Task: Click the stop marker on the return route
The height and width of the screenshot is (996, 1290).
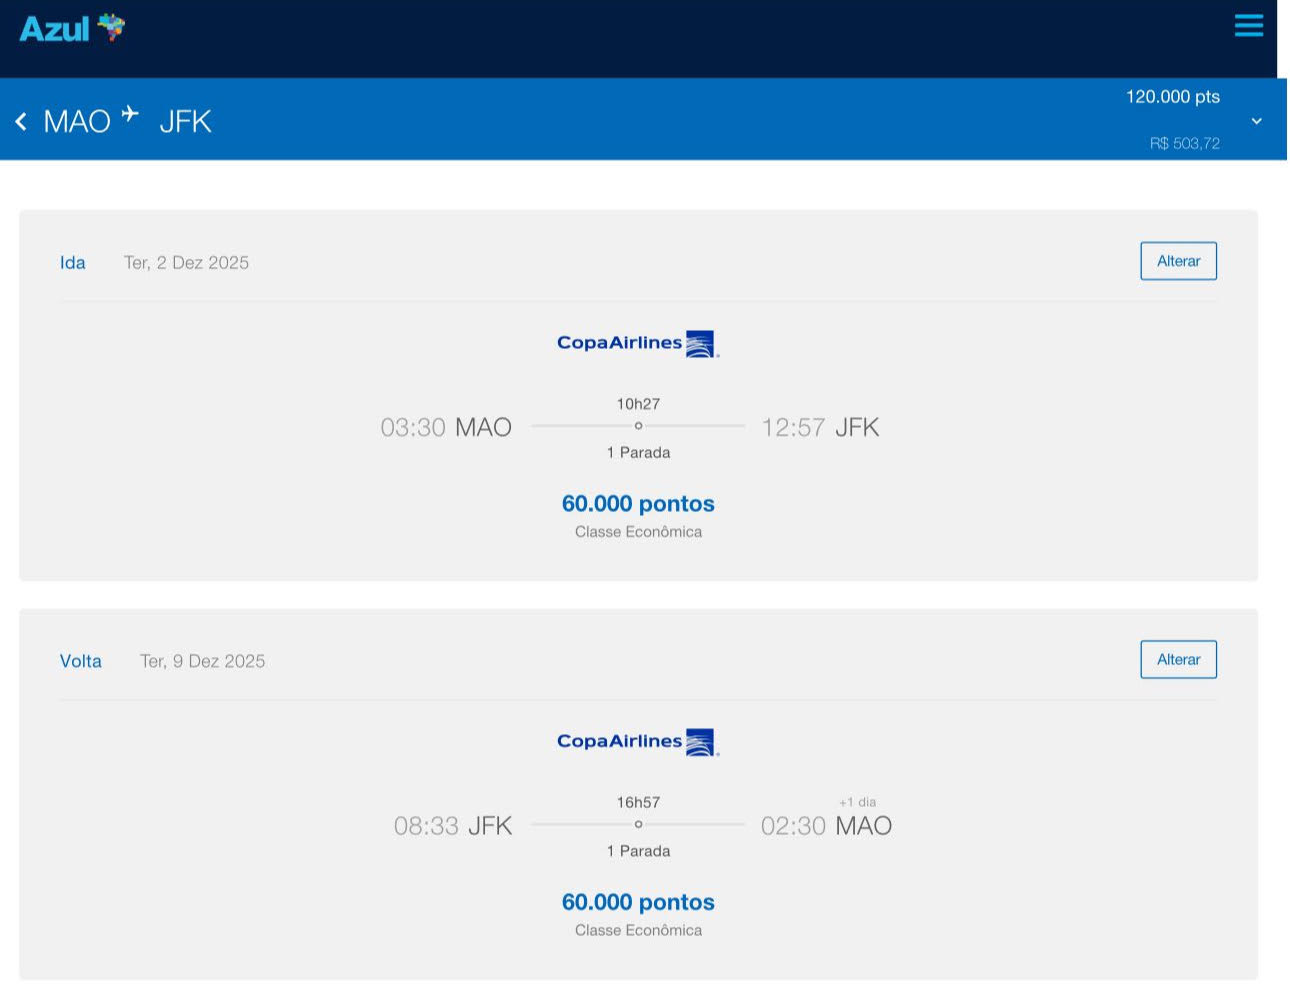Action: [638, 824]
